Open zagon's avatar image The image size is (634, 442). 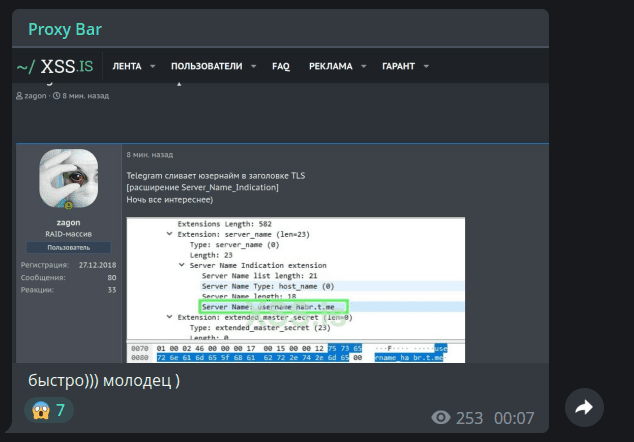(68, 179)
